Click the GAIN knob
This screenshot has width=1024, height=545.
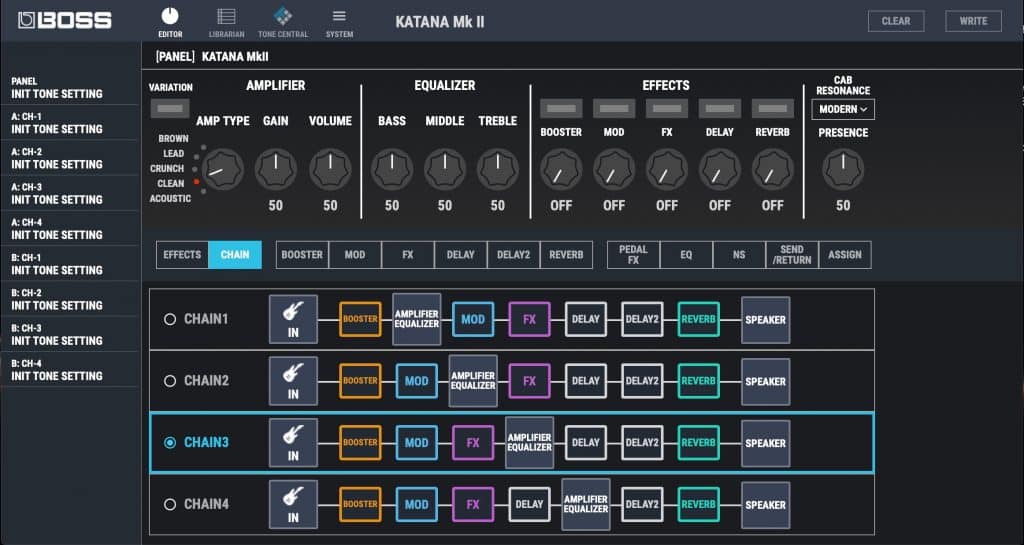(x=276, y=169)
